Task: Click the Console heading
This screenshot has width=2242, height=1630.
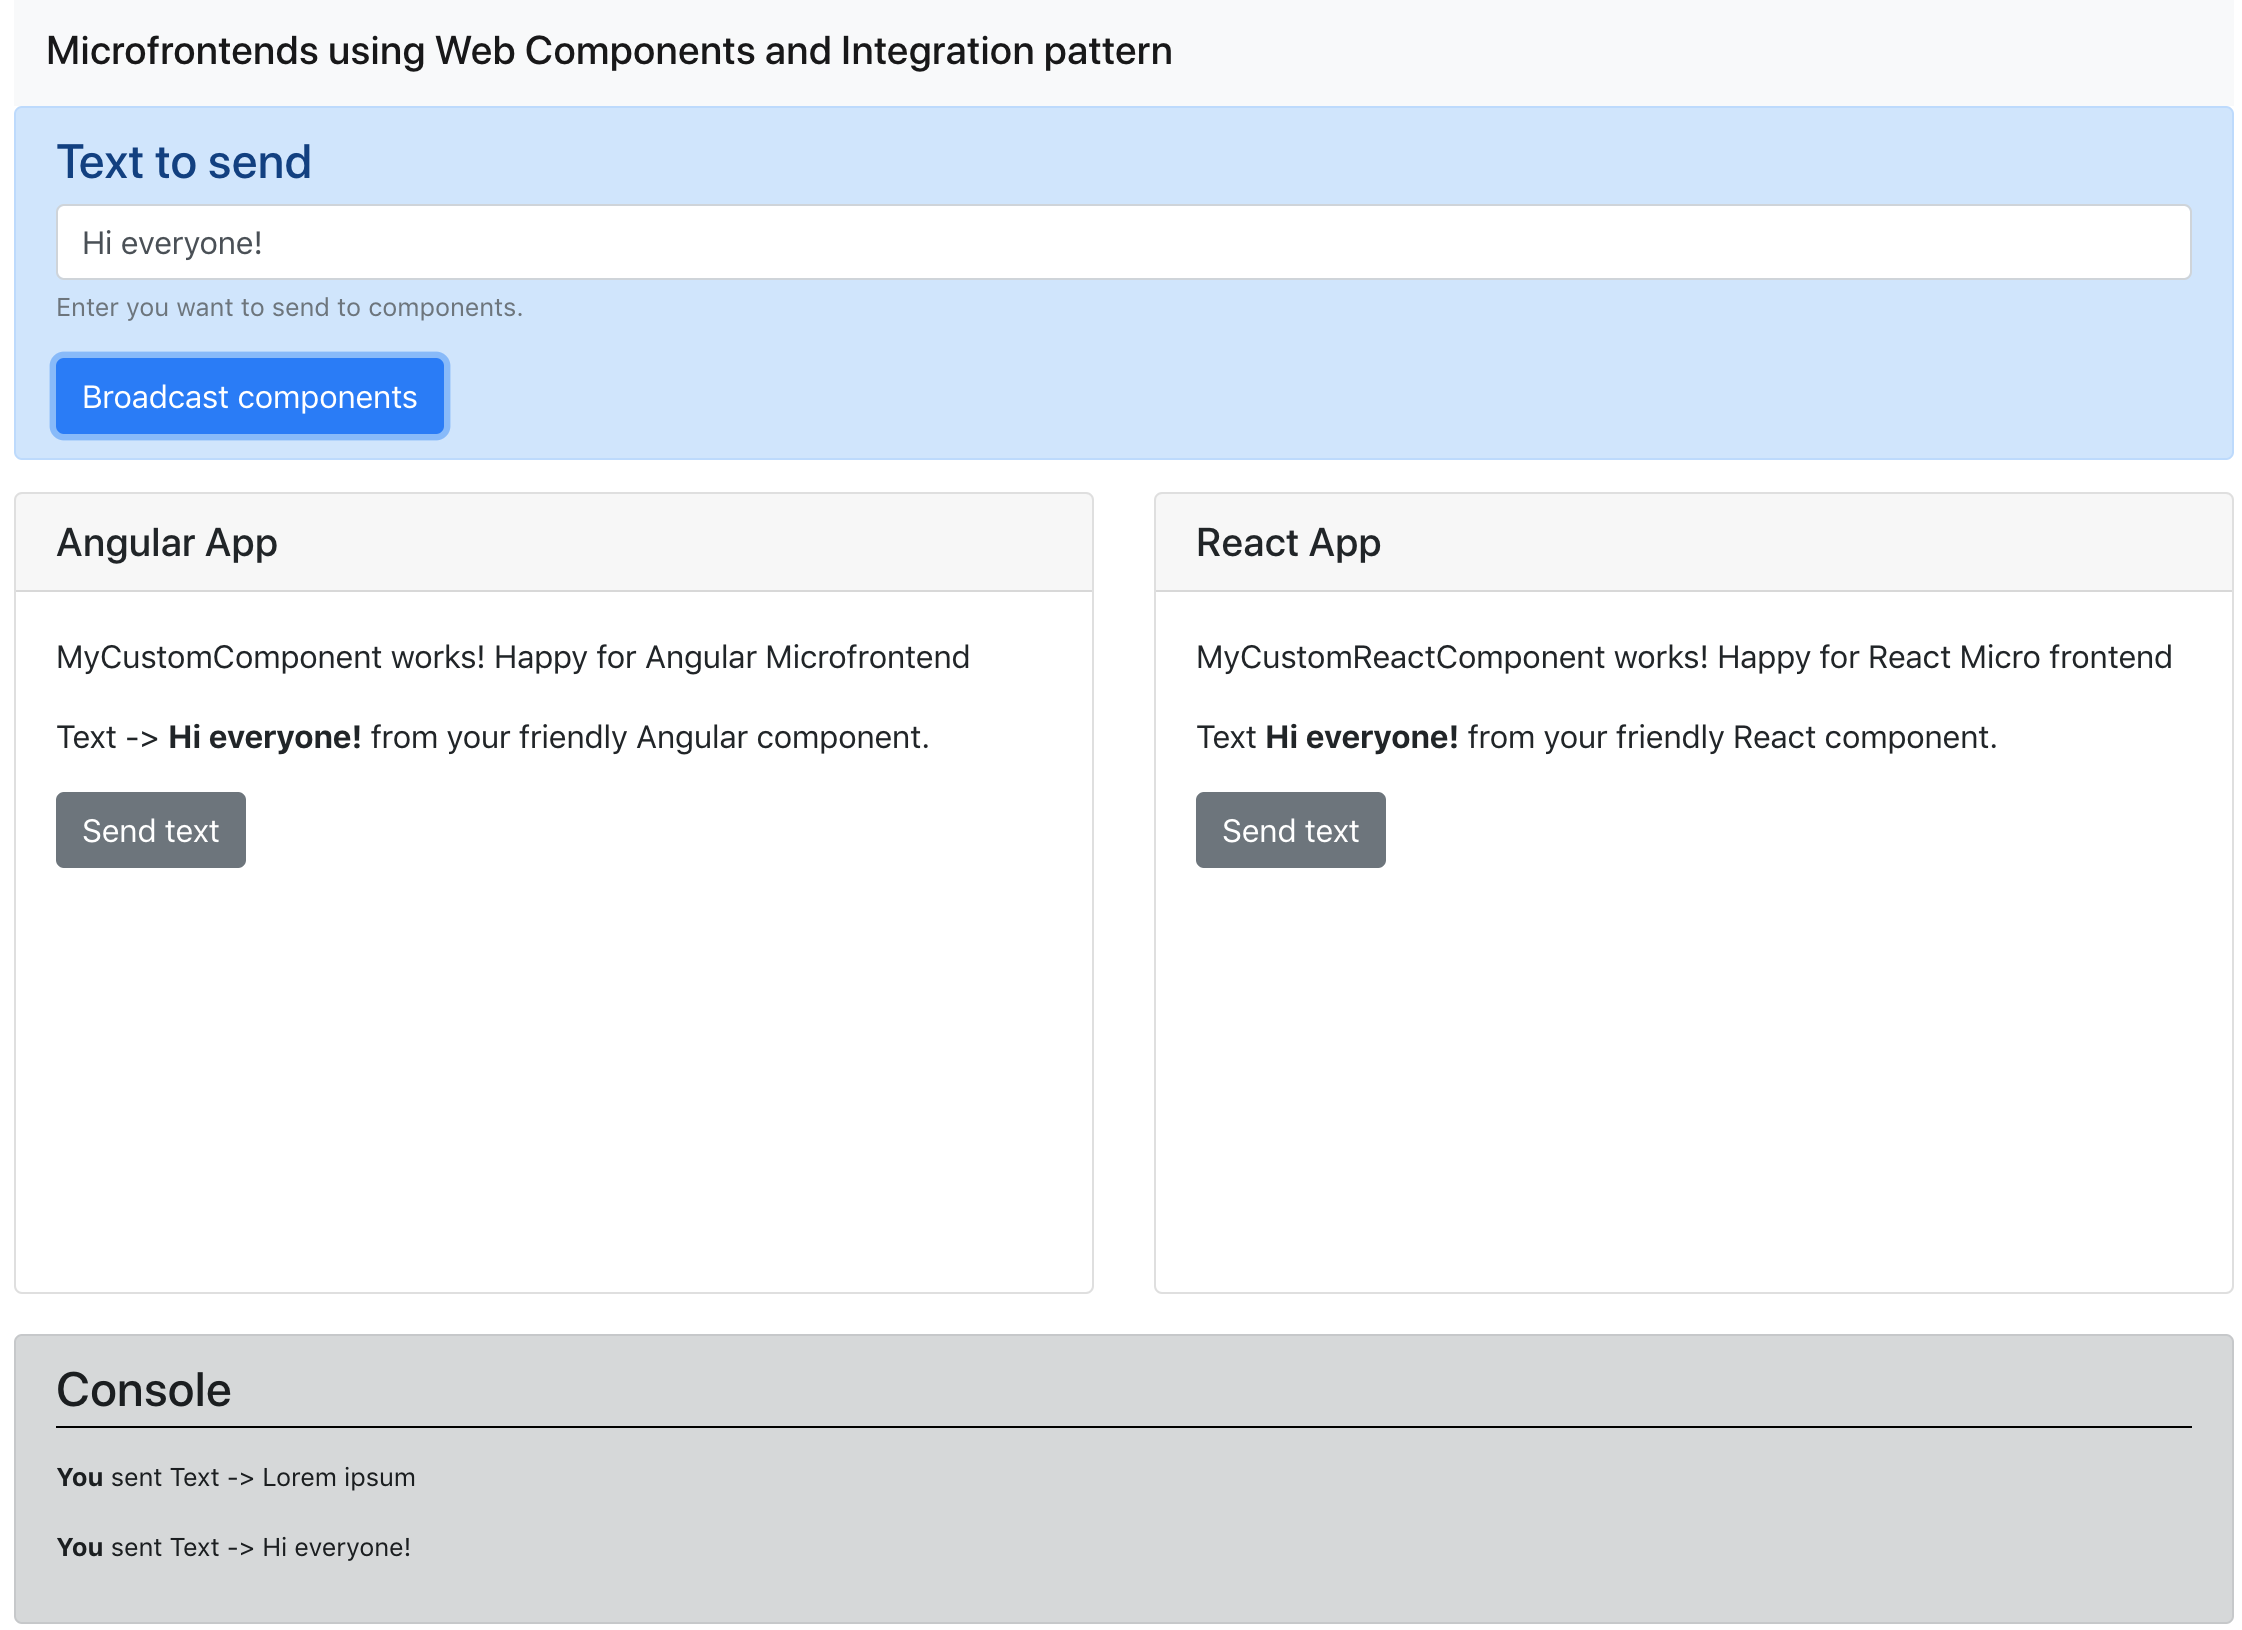Action: click(x=144, y=1390)
